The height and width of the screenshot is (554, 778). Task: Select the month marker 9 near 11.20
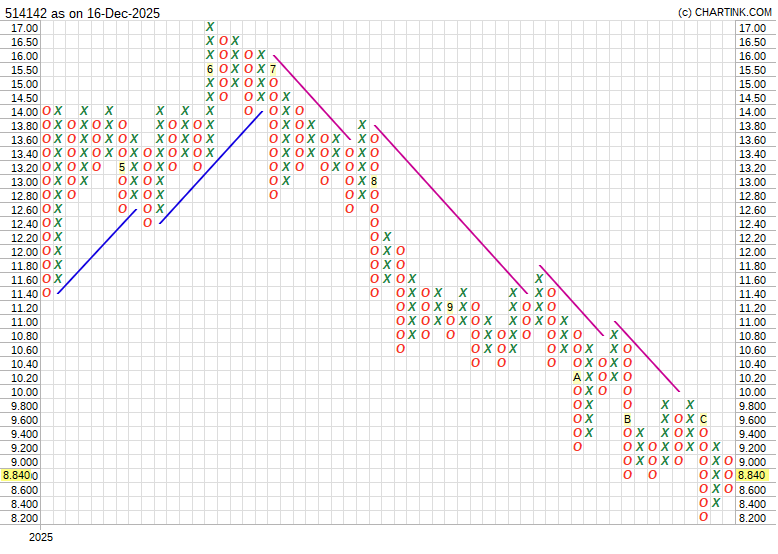click(x=450, y=307)
